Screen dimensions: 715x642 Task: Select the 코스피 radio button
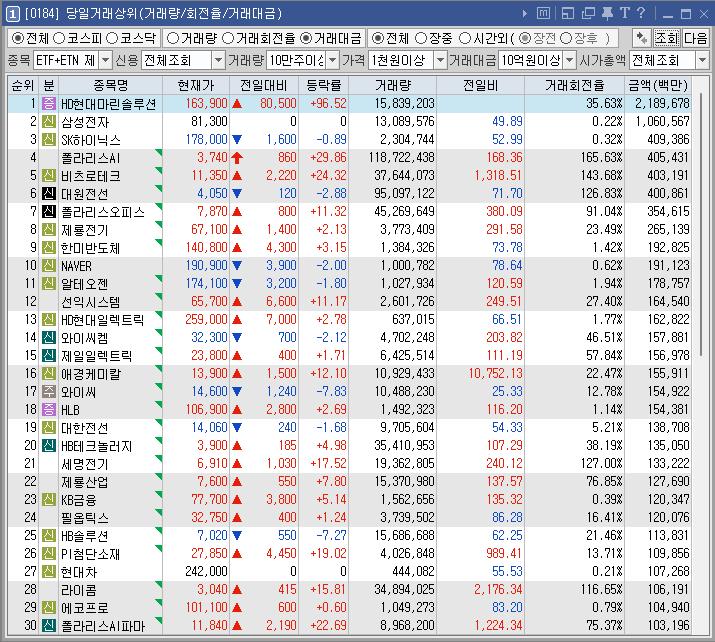click(59, 38)
